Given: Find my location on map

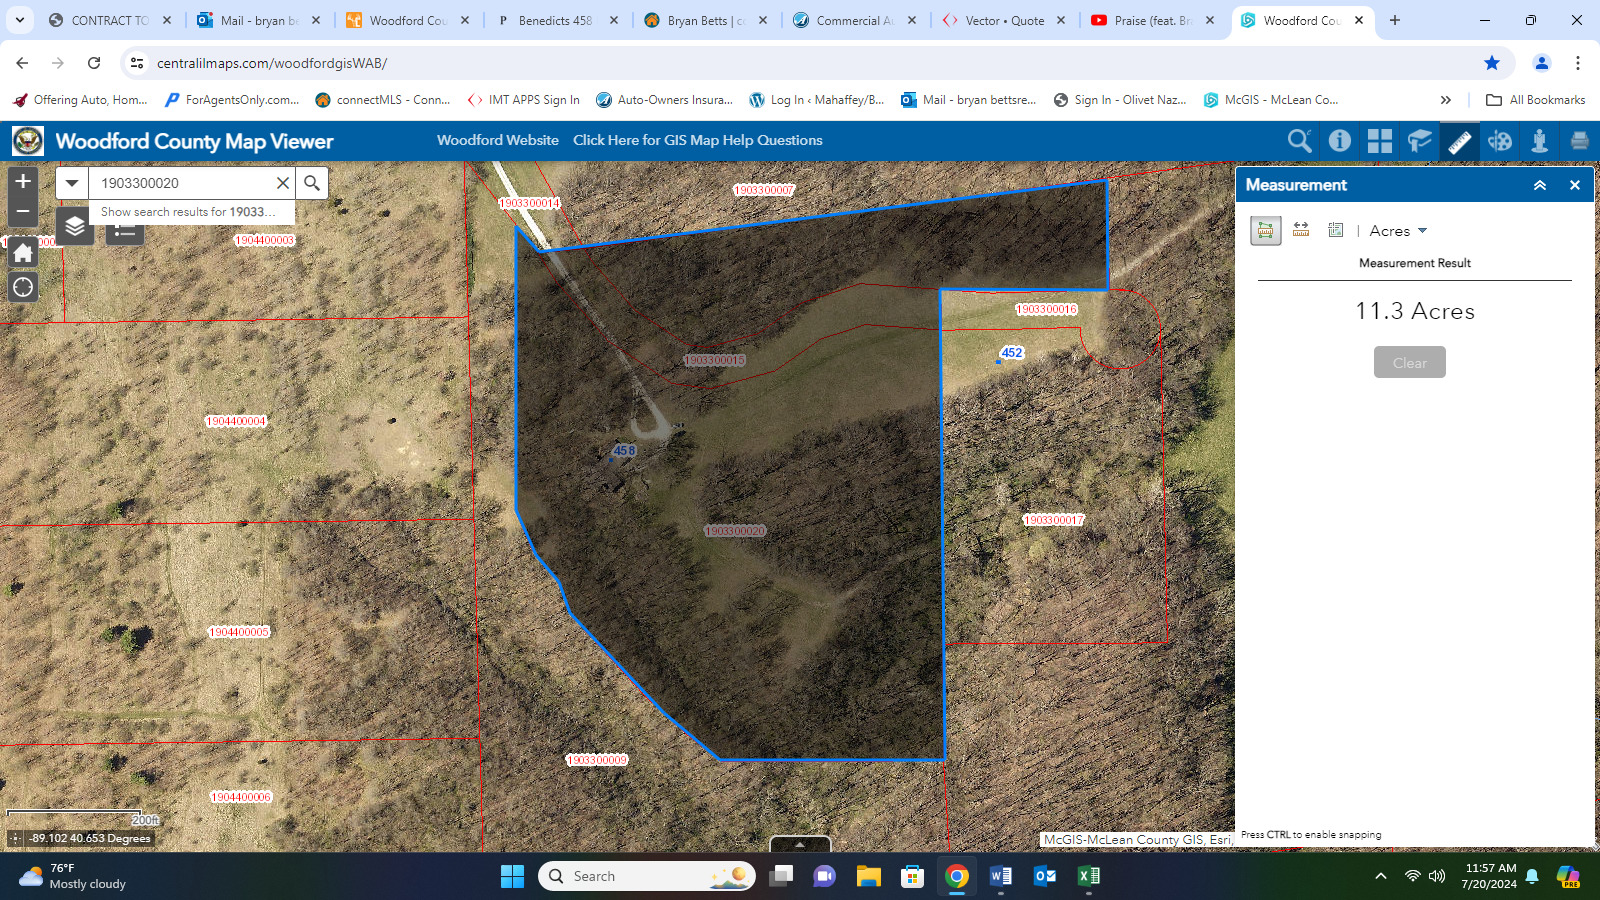Looking at the screenshot, I should pos(23,288).
